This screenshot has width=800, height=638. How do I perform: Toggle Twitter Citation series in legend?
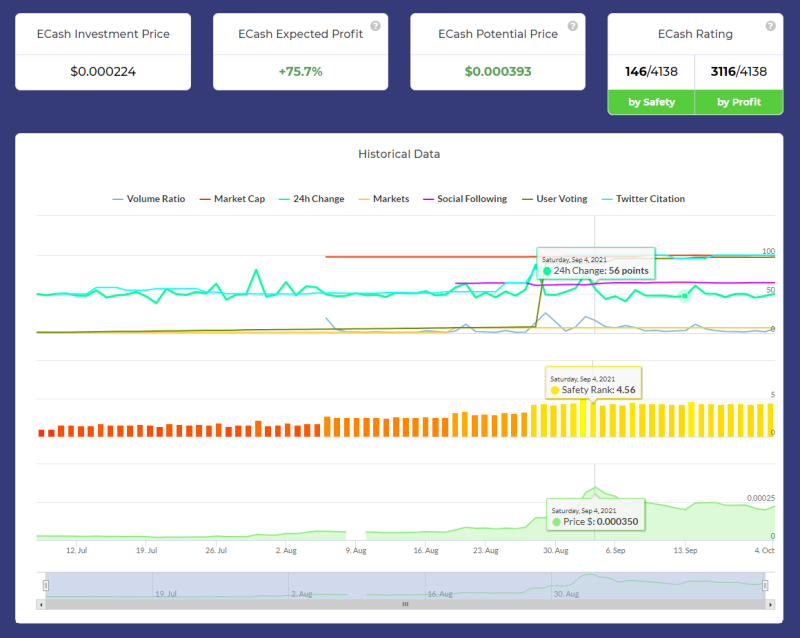tap(643, 199)
